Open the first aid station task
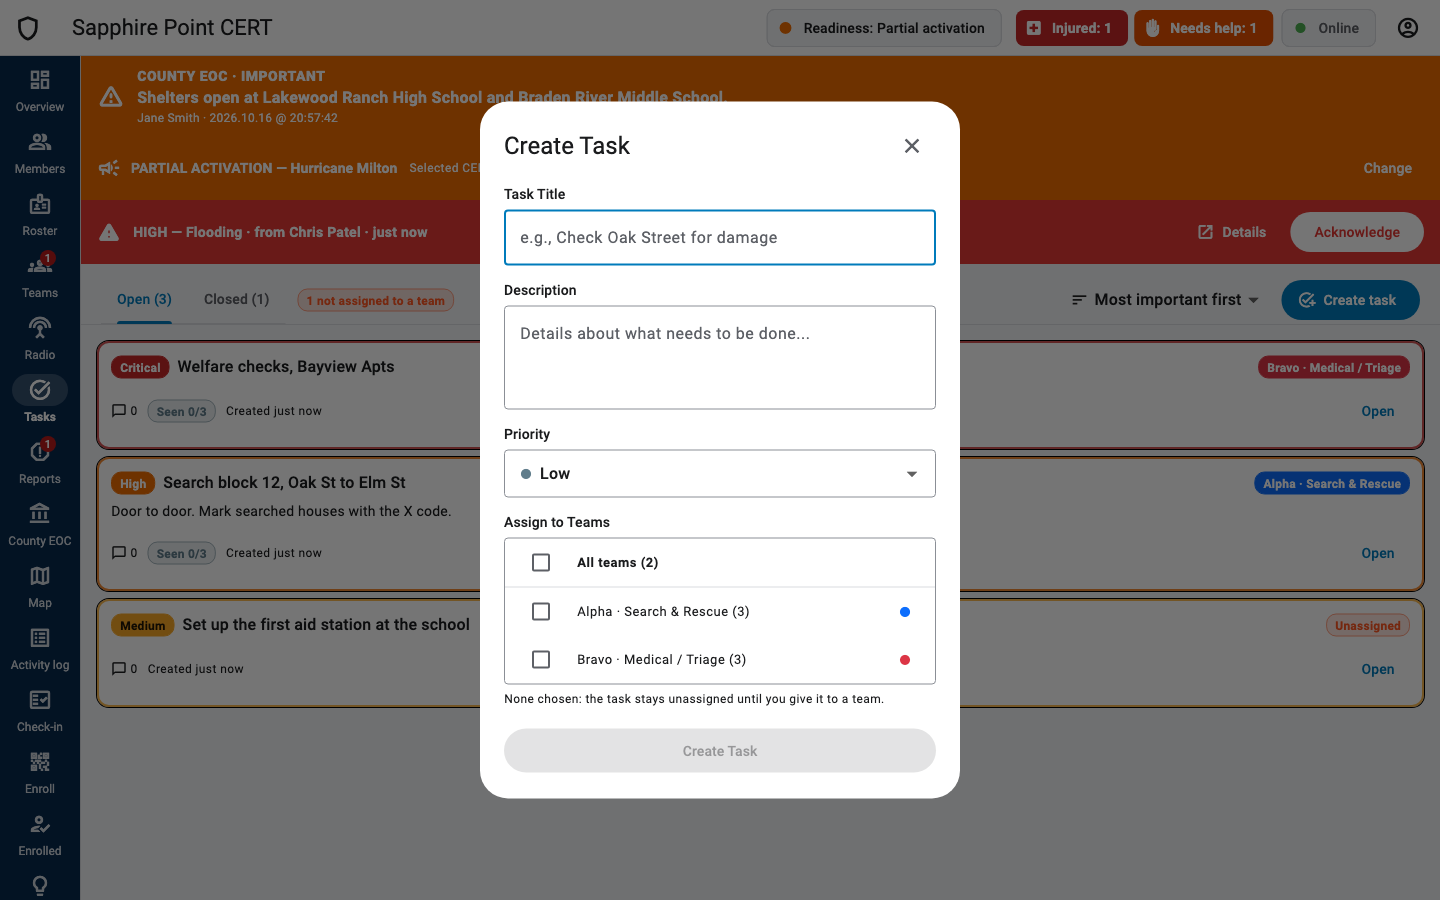The width and height of the screenshot is (1440, 900). click(1378, 669)
